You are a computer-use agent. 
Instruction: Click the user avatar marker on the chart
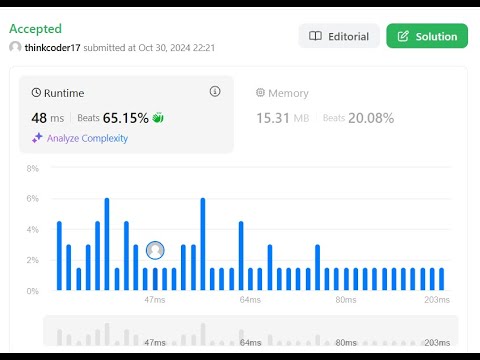[x=155, y=250]
